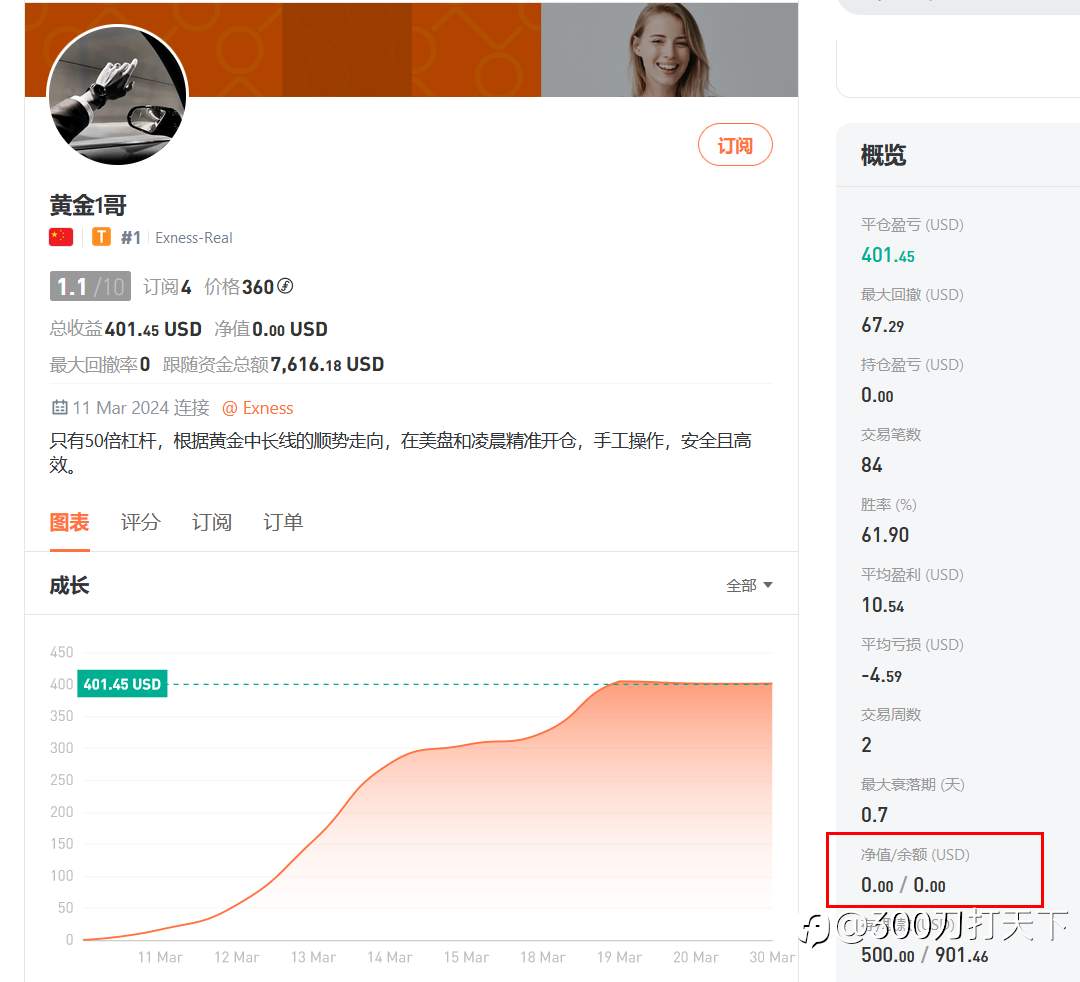The height and width of the screenshot is (982, 1080).
Task: Click the 成长 chart heading
Action: click(x=70, y=585)
